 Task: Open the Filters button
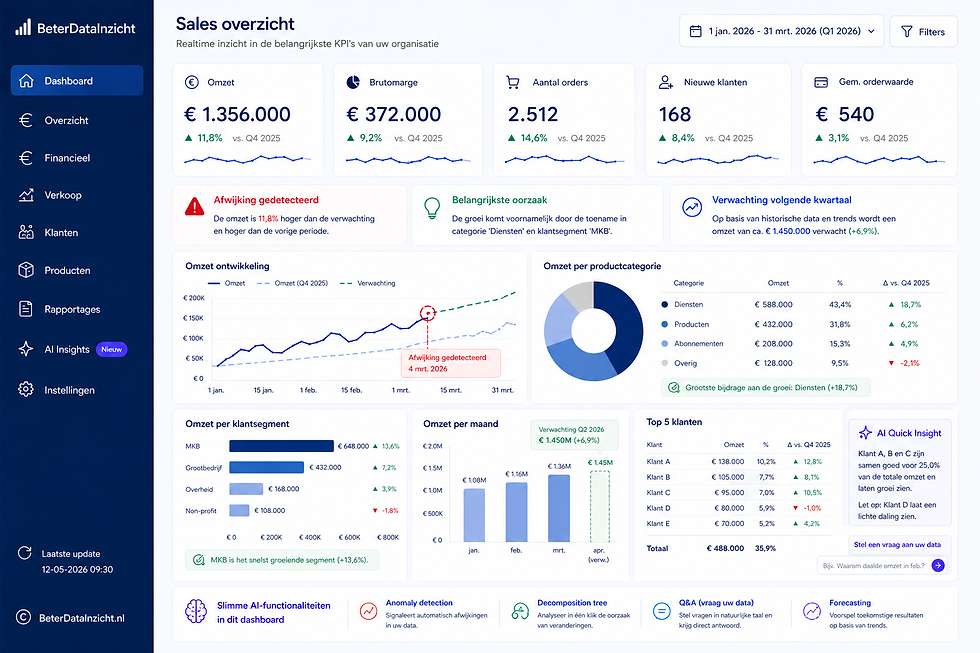[x=923, y=31]
